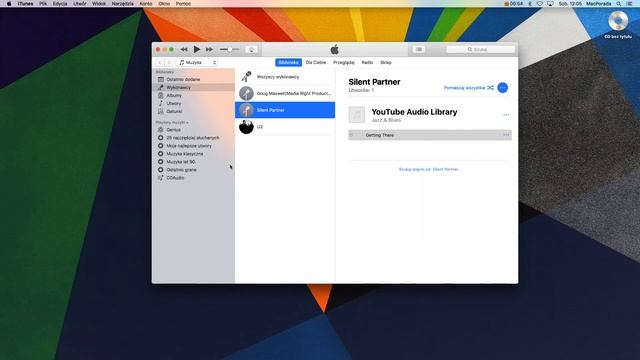
Task: Open the Muzyka media type dropdown
Action: pos(197,62)
